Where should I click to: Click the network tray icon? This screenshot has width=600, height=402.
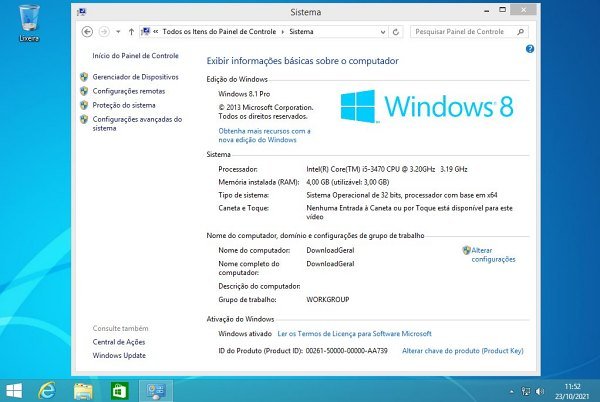click(x=526, y=391)
